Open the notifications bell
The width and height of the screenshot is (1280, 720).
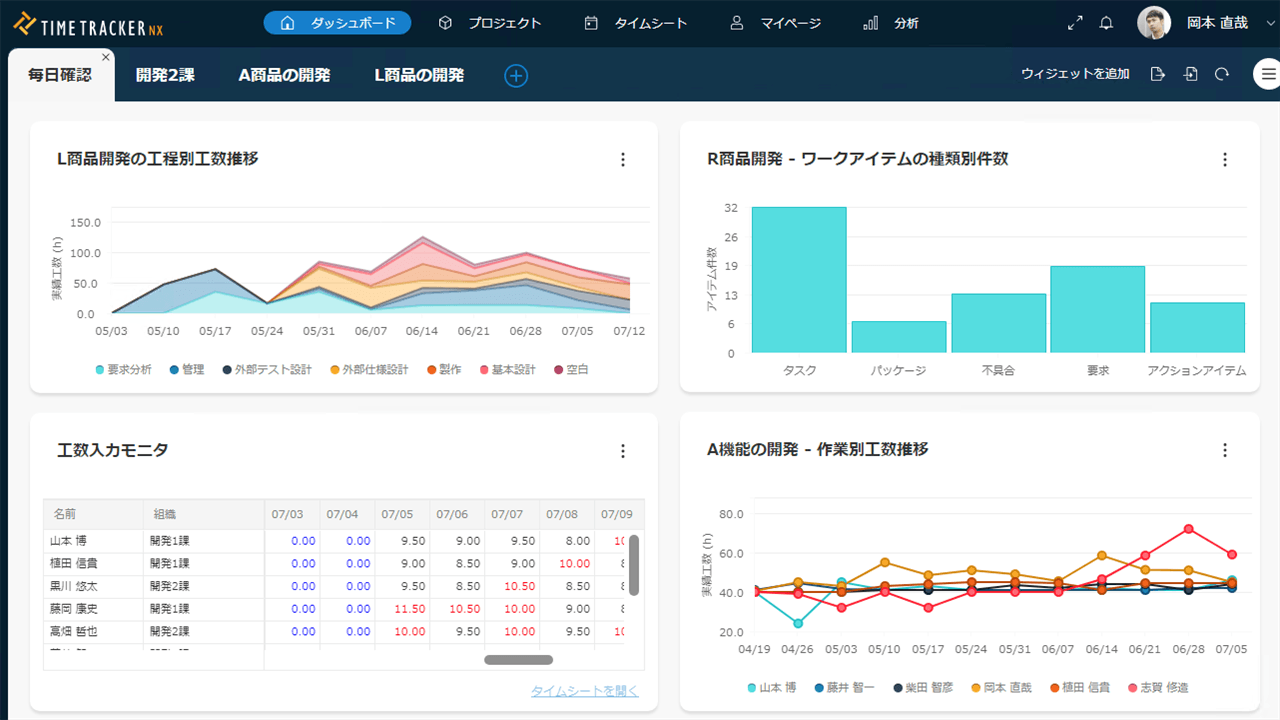[1106, 23]
